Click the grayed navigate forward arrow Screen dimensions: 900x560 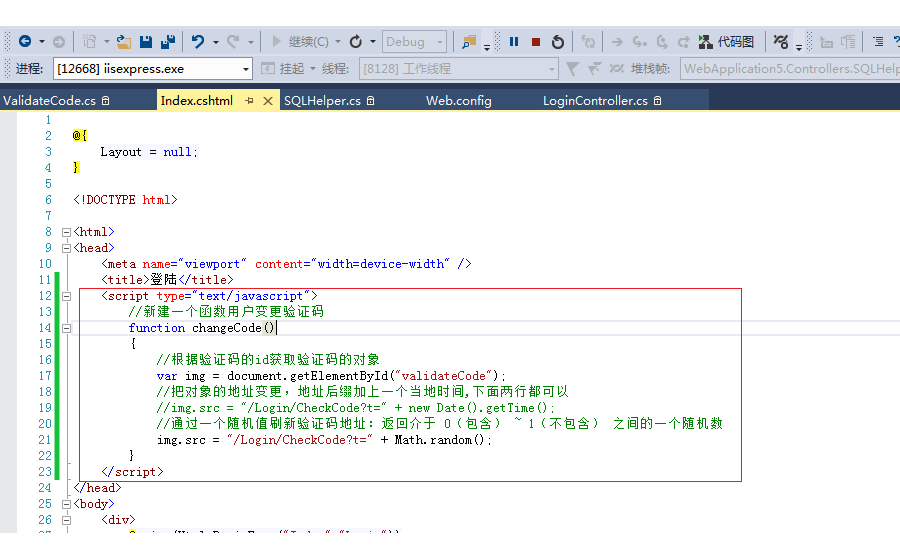[59, 41]
